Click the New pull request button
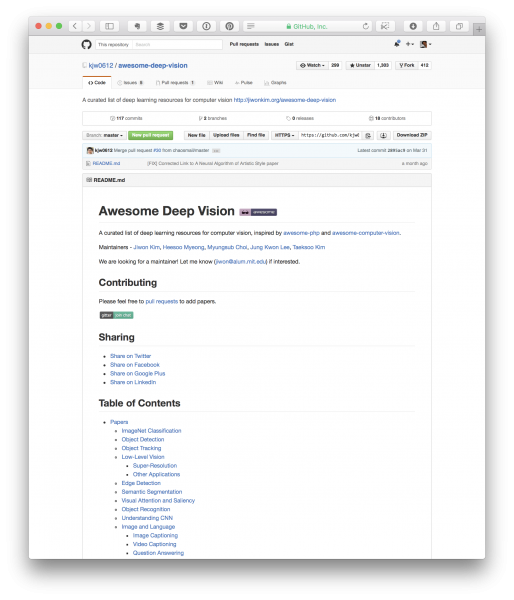Screen dimensions: 514x600 [150, 135]
